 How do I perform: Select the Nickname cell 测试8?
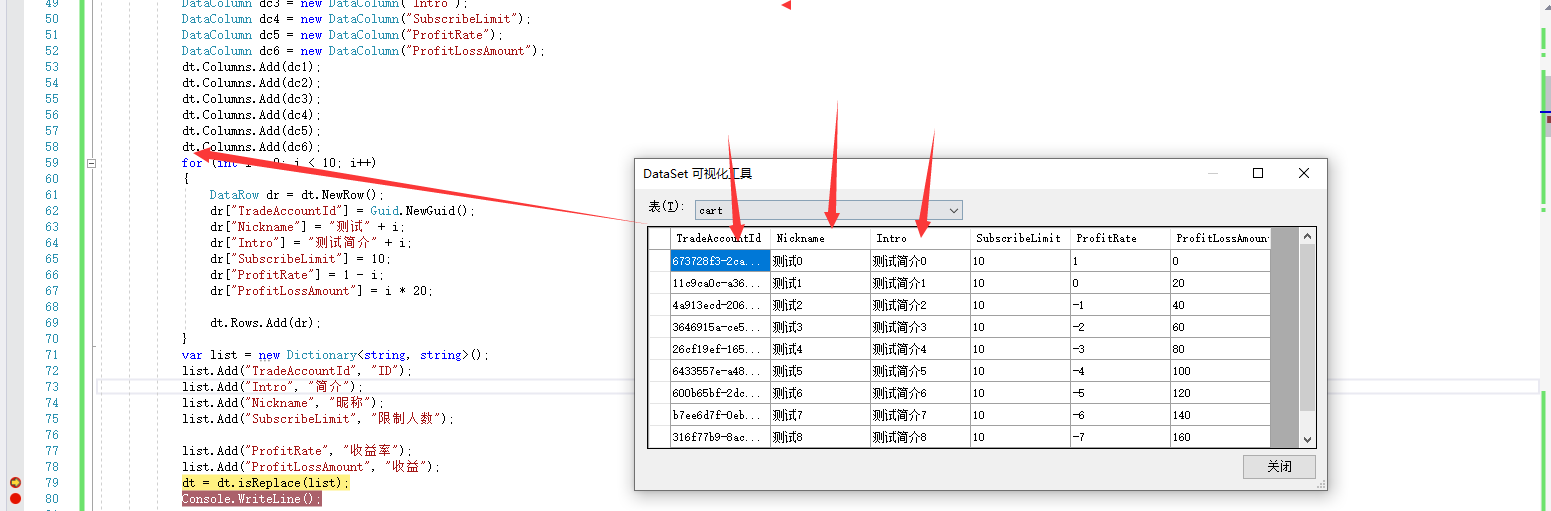tap(820, 437)
